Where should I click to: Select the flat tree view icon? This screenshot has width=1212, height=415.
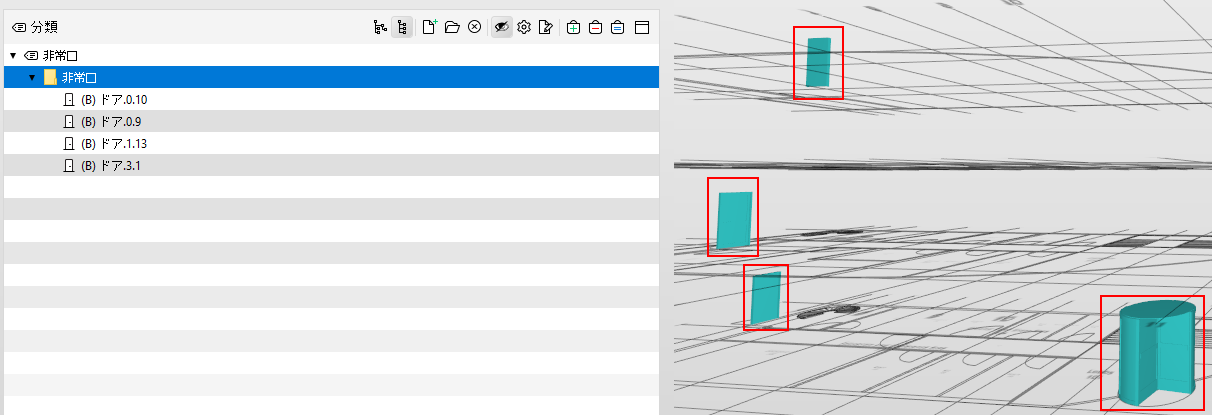(x=401, y=28)
